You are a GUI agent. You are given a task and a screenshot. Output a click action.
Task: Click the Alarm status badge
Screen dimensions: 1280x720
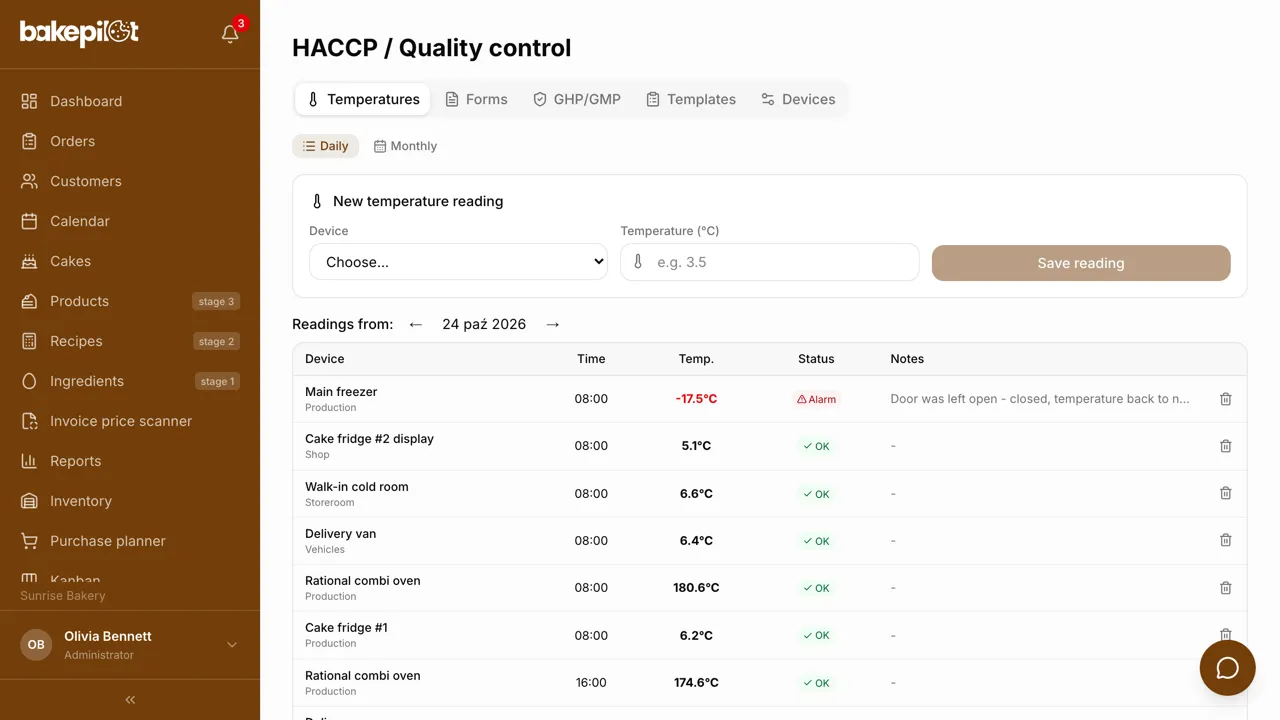pos(816,399)
